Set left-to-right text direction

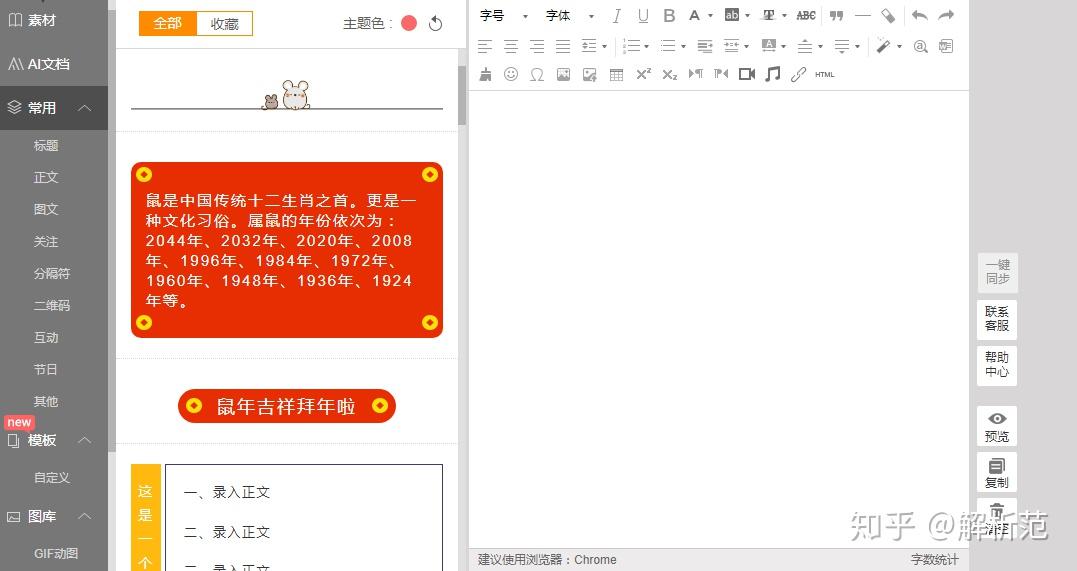pos(696,74)
